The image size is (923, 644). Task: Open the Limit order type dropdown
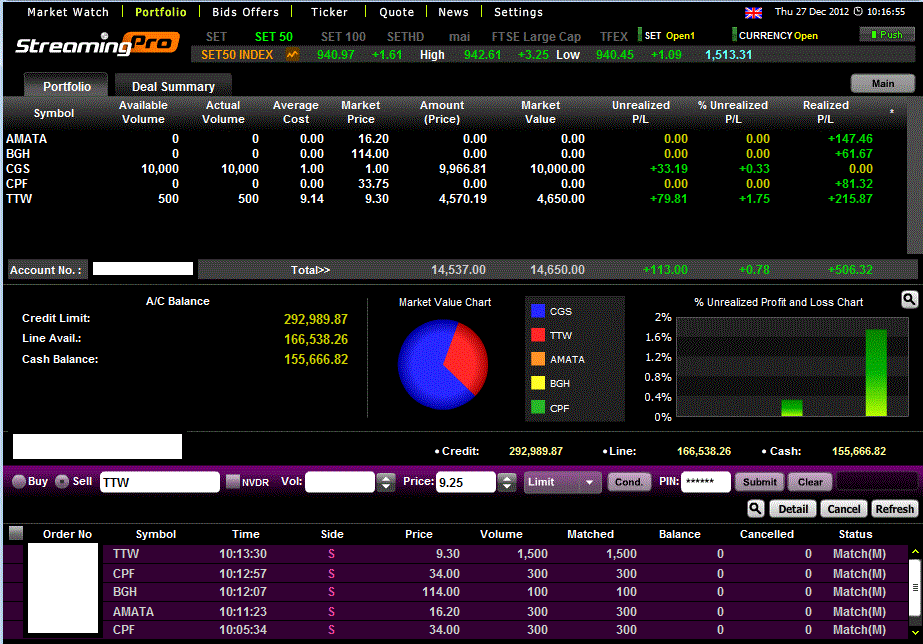point(562,482)
